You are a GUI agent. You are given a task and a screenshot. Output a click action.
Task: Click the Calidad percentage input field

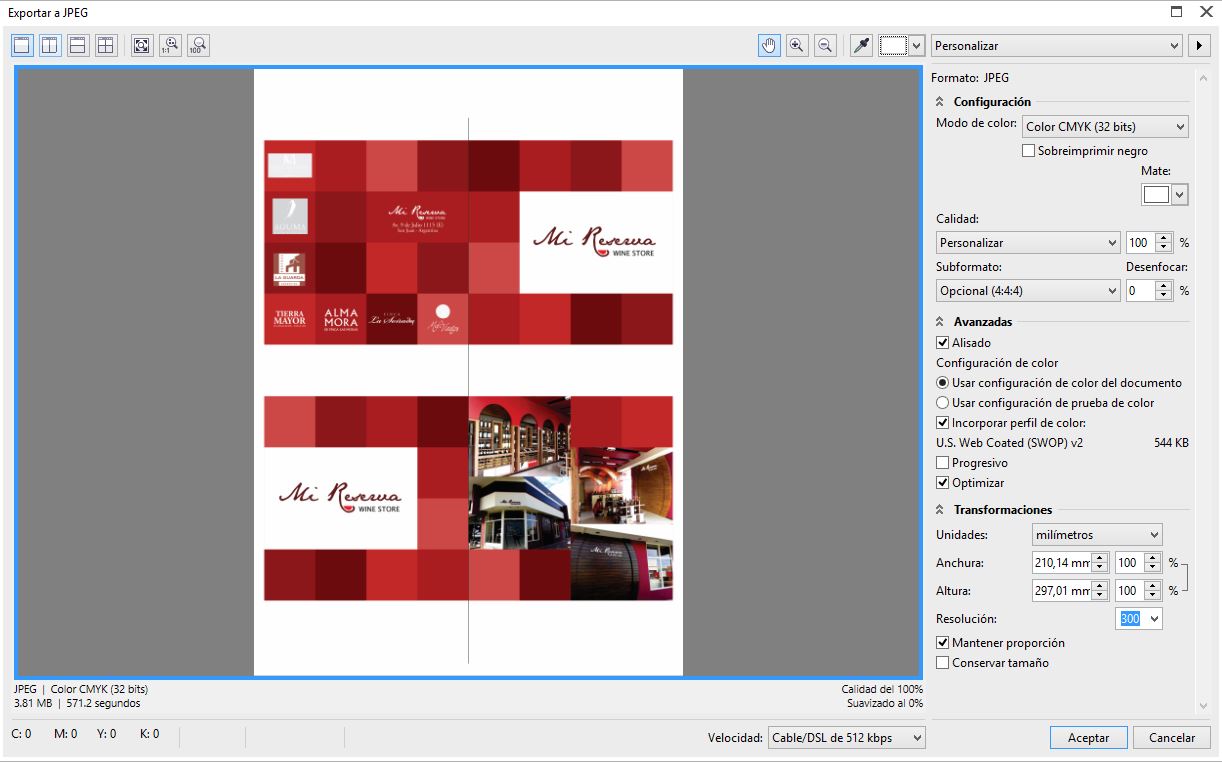tap(1140, 242)
